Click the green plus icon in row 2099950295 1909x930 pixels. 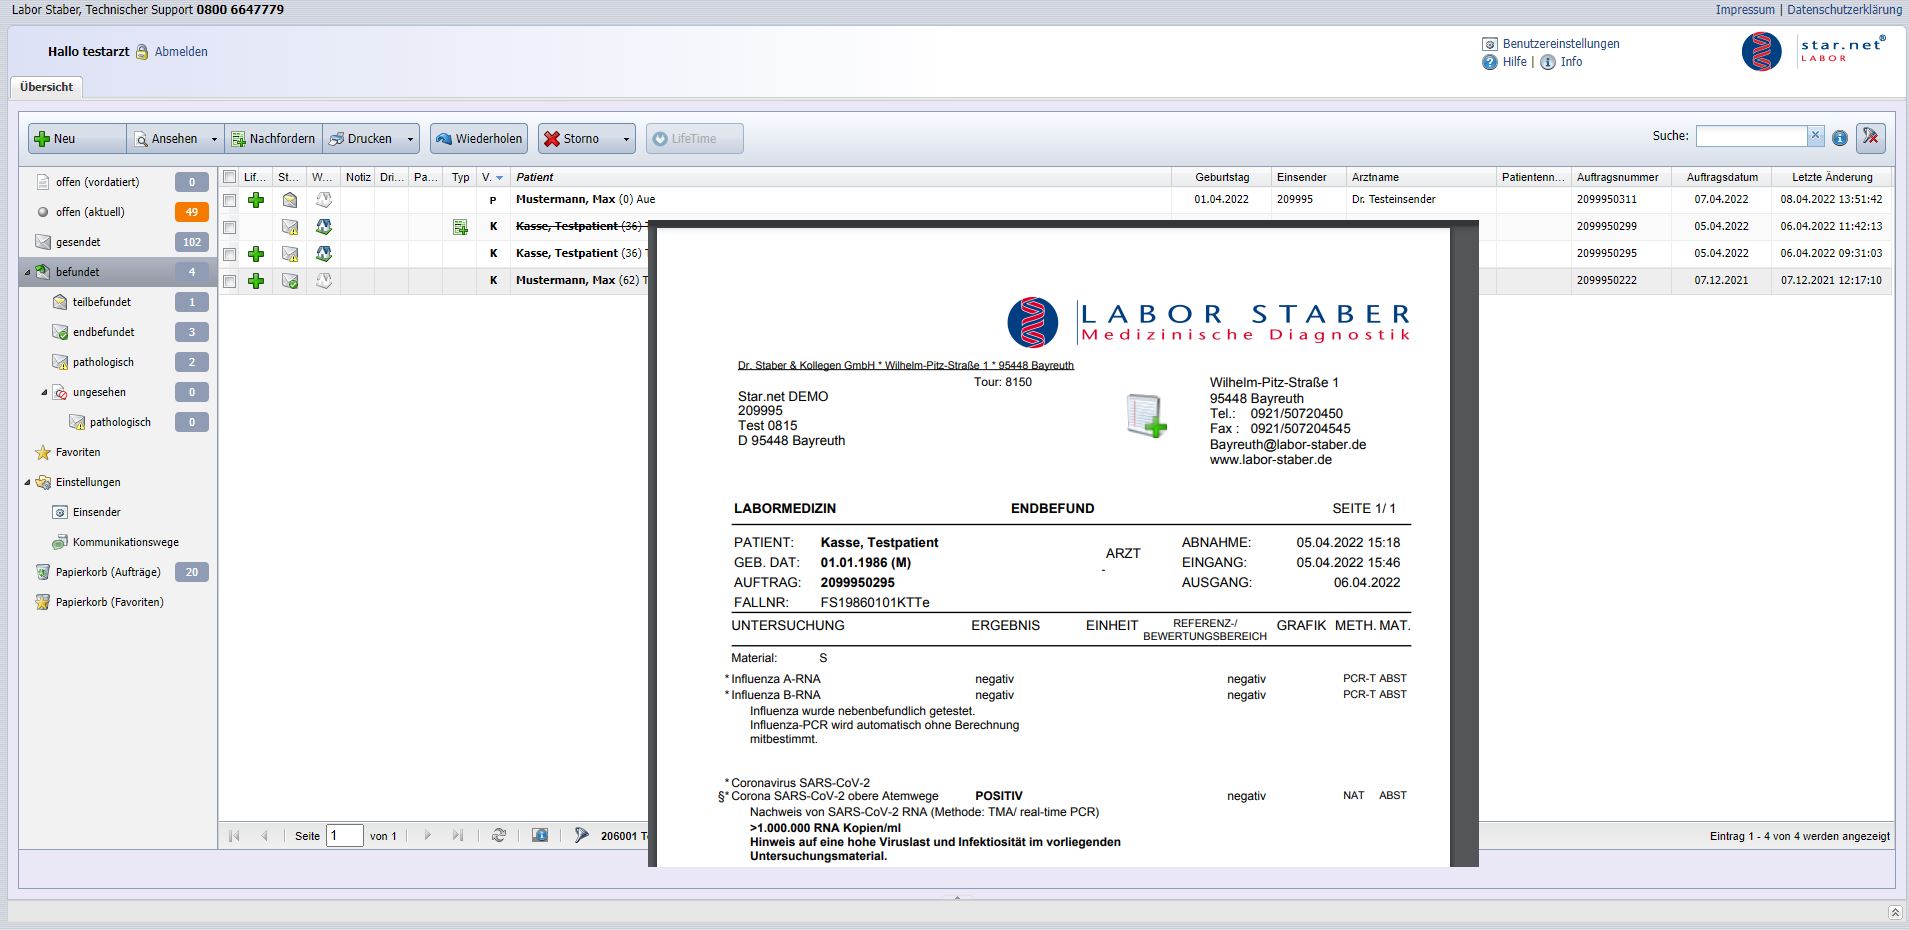[256, 254]
